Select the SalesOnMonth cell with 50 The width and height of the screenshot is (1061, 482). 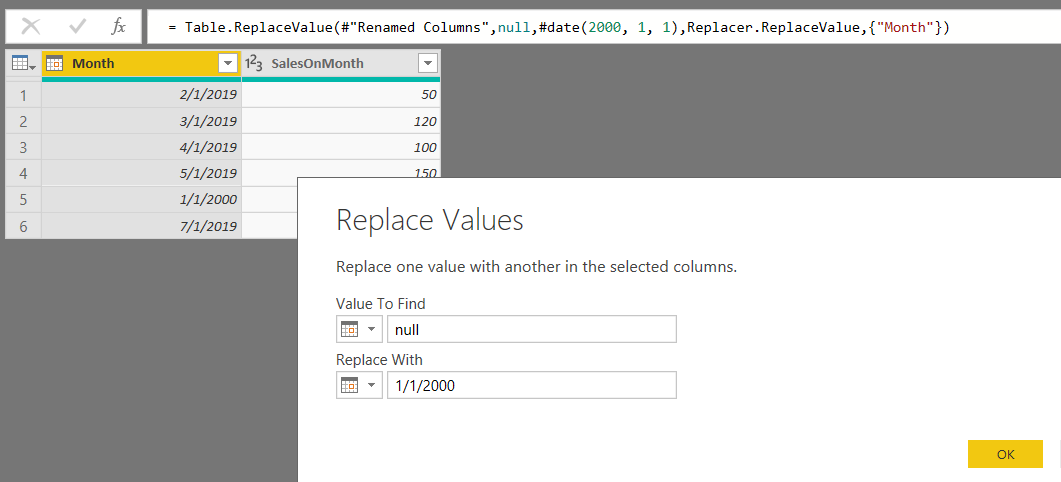[x=341, y=95]
